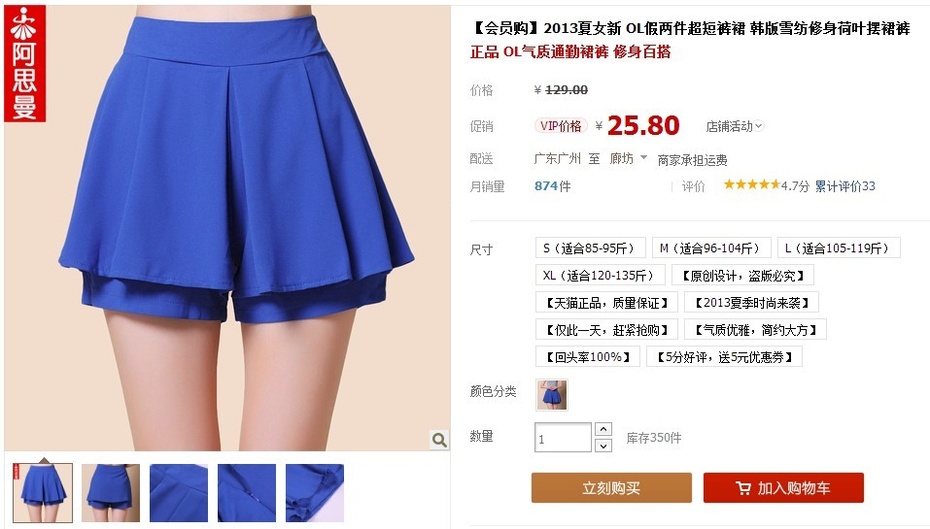
Task: Click the five-star rating icons
Action: tap(751, 184)
